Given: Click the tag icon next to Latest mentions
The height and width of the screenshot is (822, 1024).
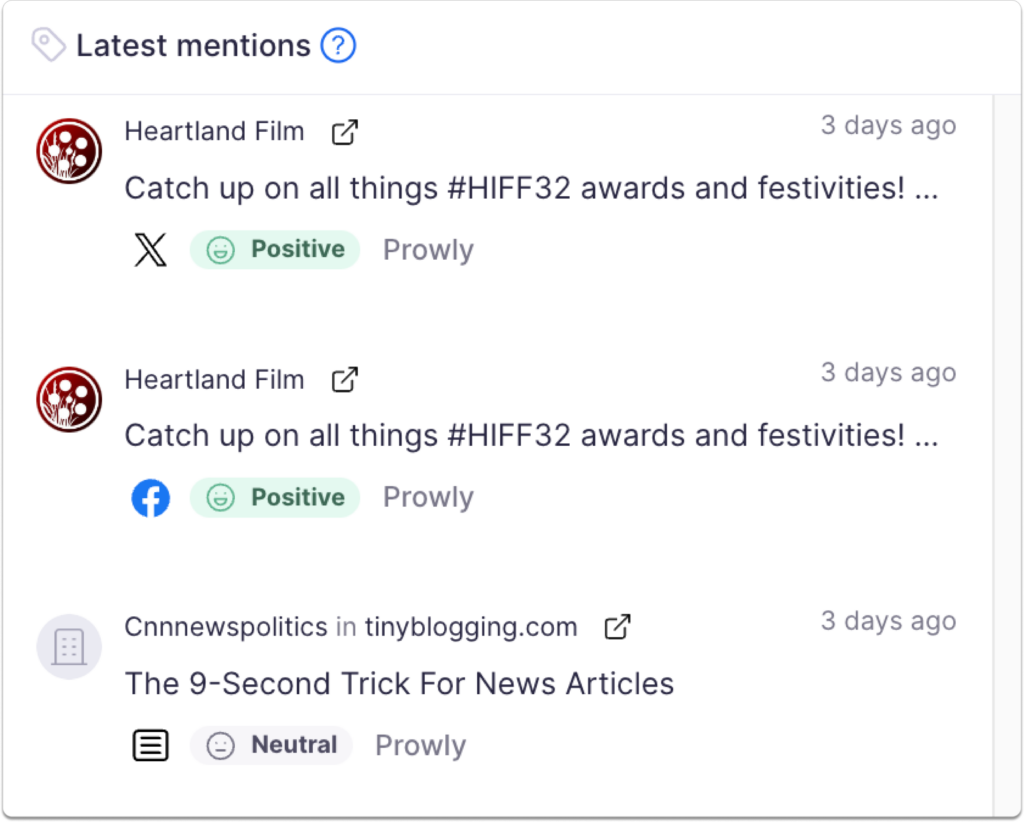Looking at the screenshot, I should point(48,45).
